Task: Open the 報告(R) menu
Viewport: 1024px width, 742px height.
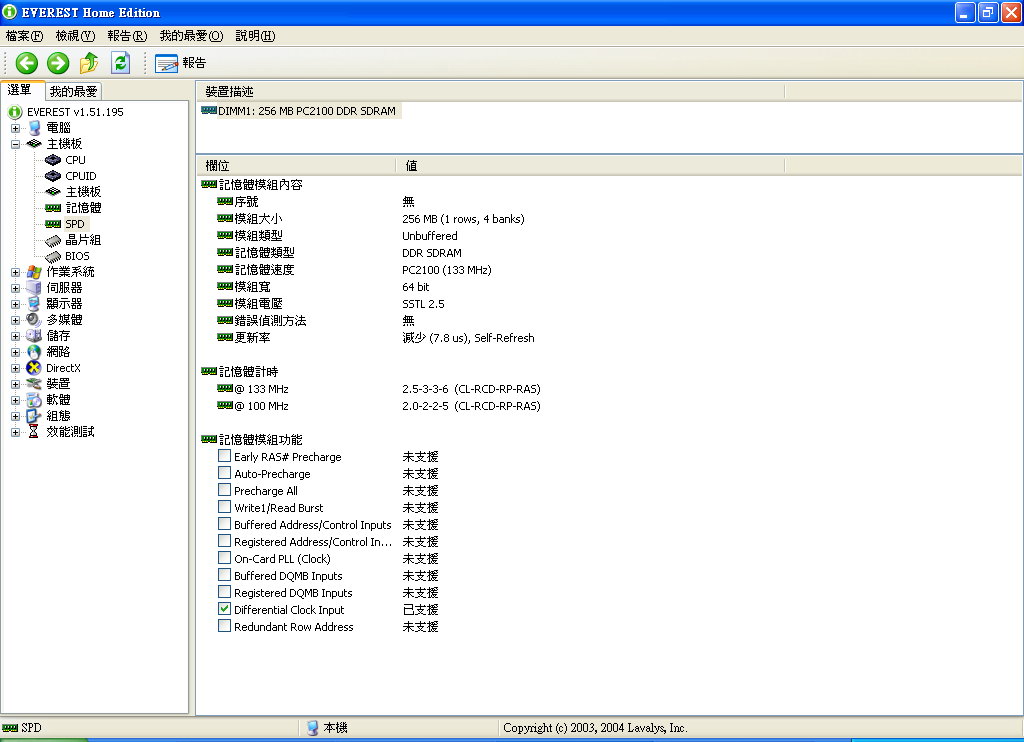Action: (x=127, y=36)
